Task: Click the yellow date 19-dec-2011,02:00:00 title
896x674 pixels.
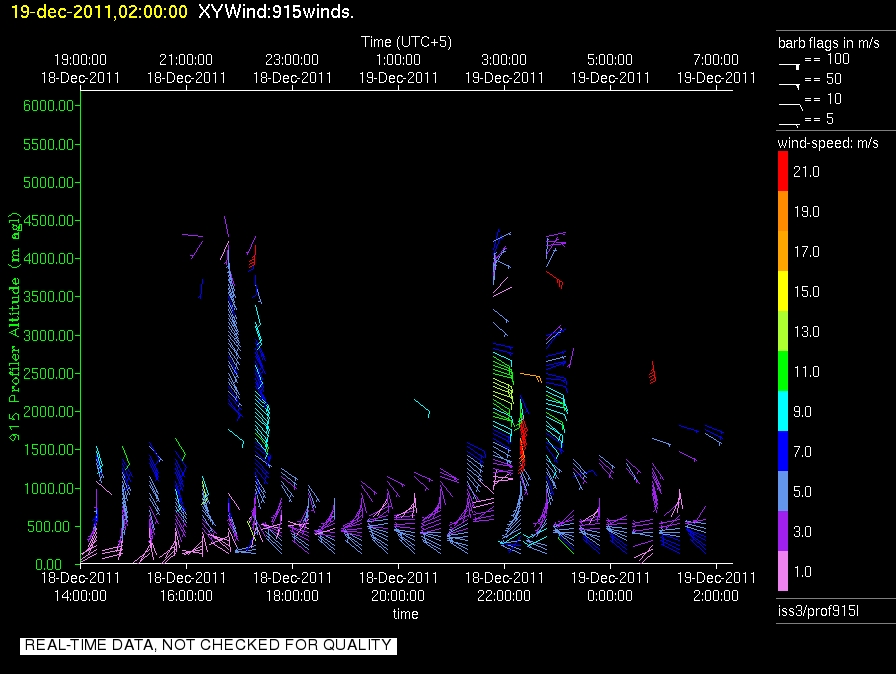Action: click(x=99, y=12)
